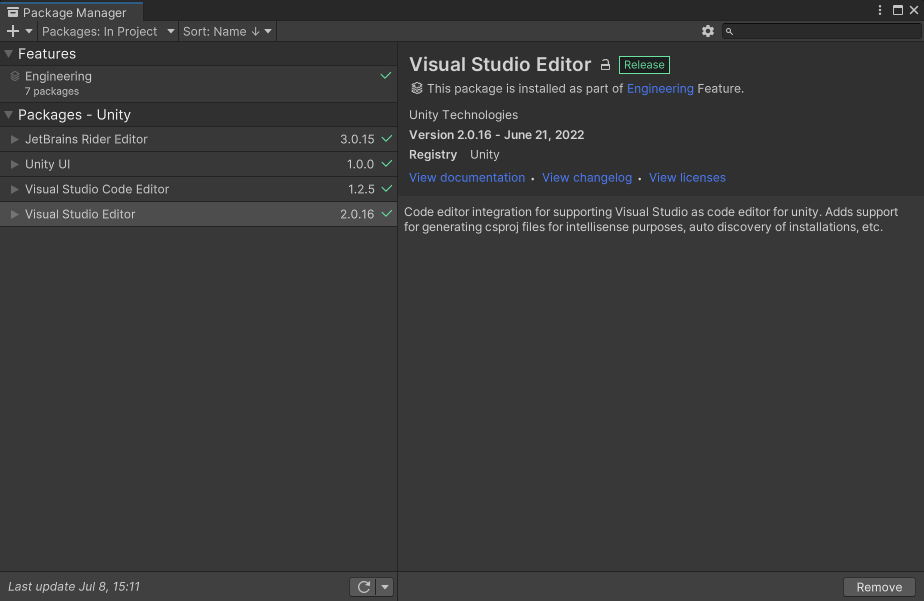Click the lock icon beside the package title
This screenshot has height=601, width=924.
(605, 65)
